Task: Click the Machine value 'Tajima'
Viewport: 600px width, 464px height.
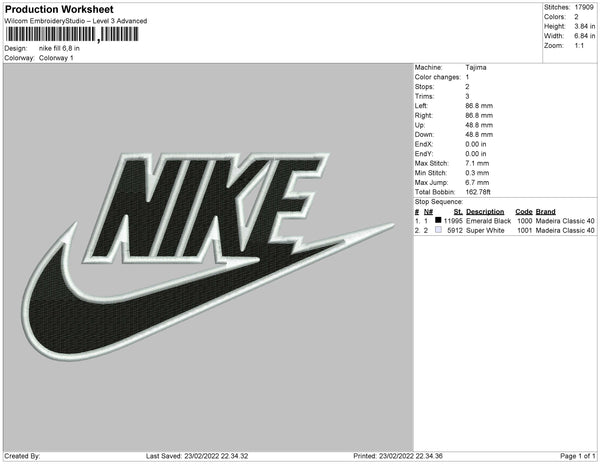Action: tap(476, 67)
